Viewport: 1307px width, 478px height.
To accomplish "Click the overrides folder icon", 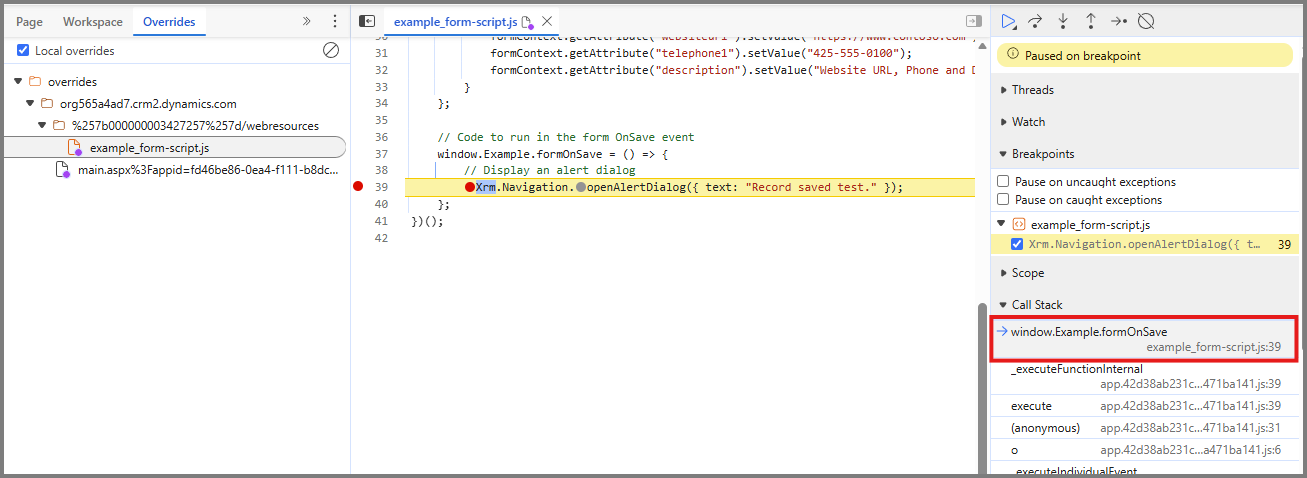I will [35, 81].
